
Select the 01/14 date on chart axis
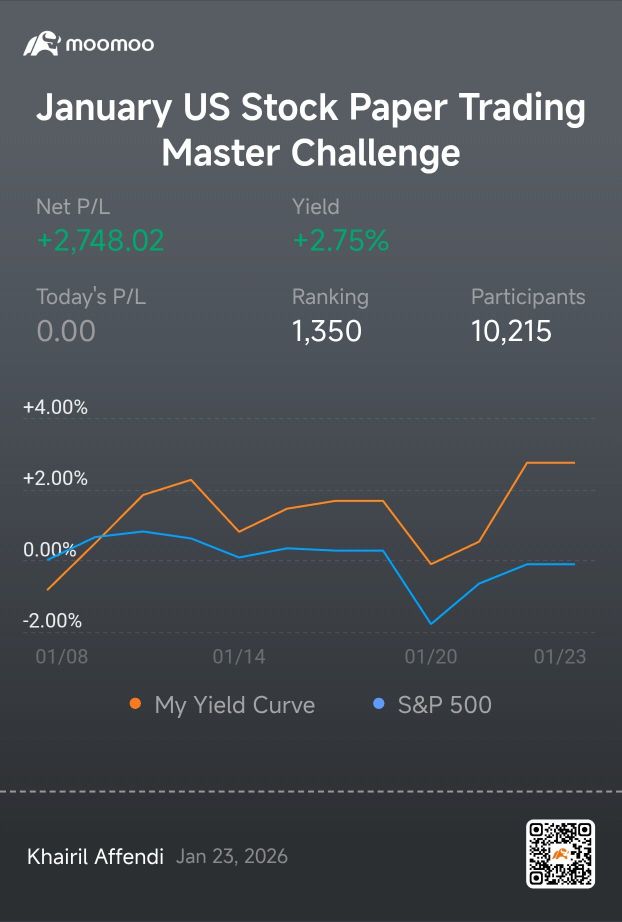(x=239, y=656)
